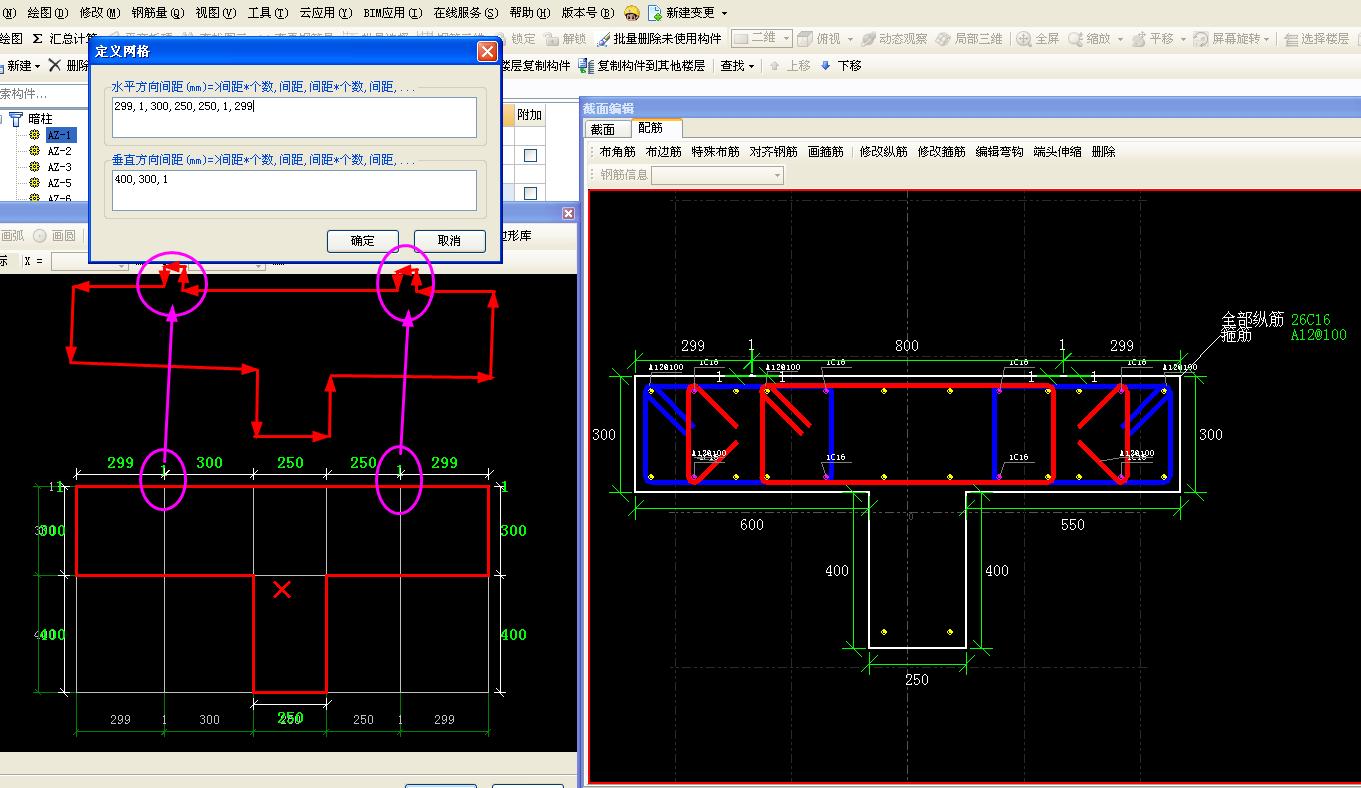Open the 视图(V) menu

click(x=216, y=13)
